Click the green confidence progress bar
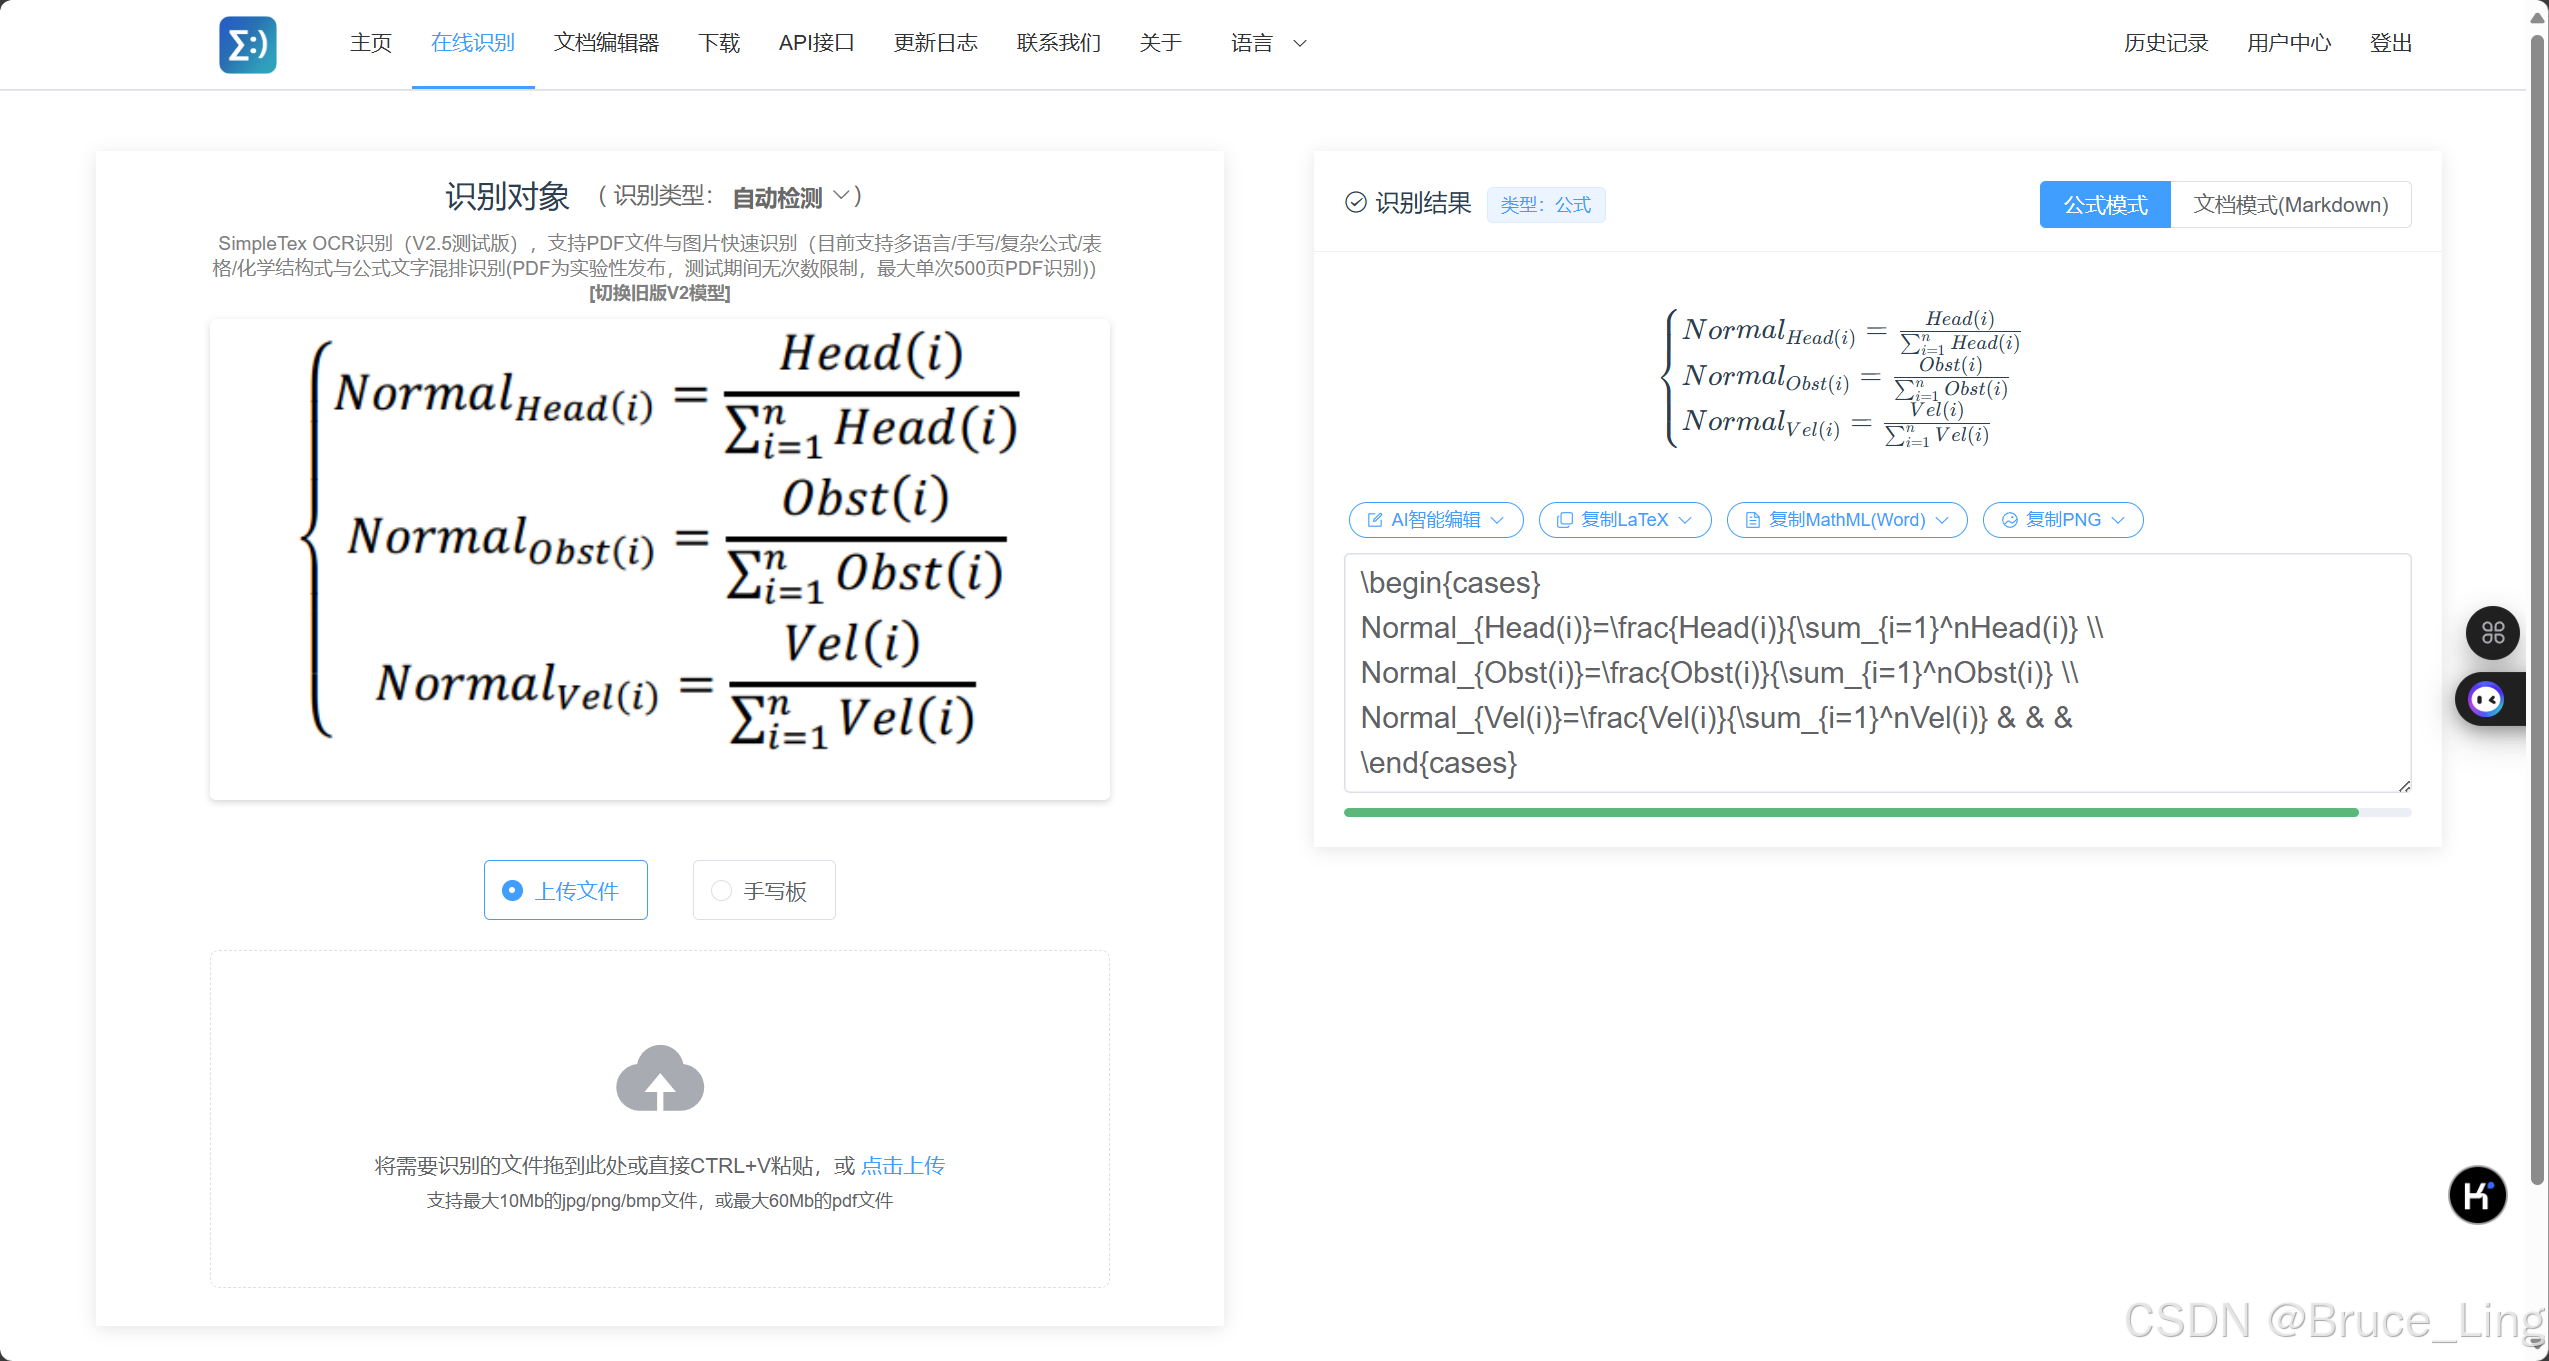Image resolution: width=2549 pixels, height=1361 pixels. [x=1850, y=813]
